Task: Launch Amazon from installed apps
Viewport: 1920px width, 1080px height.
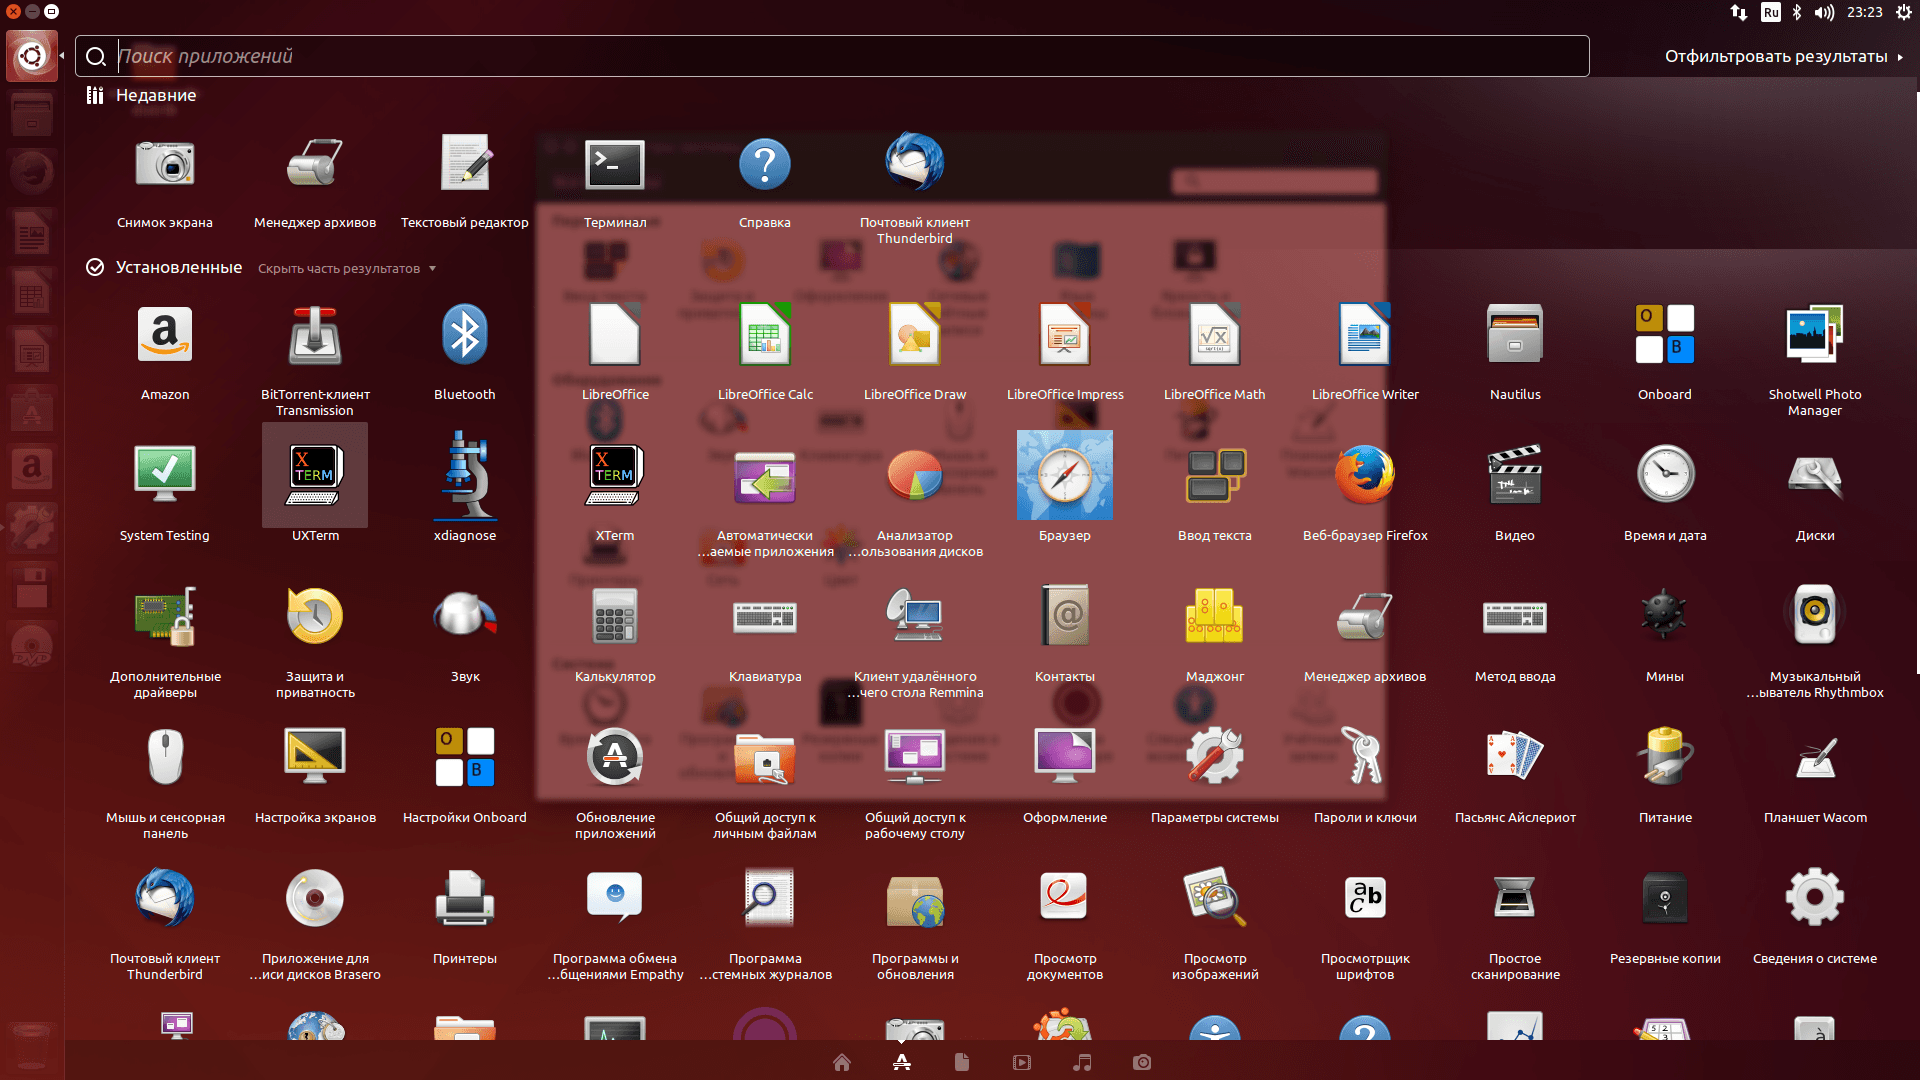Action: [165, 335]
